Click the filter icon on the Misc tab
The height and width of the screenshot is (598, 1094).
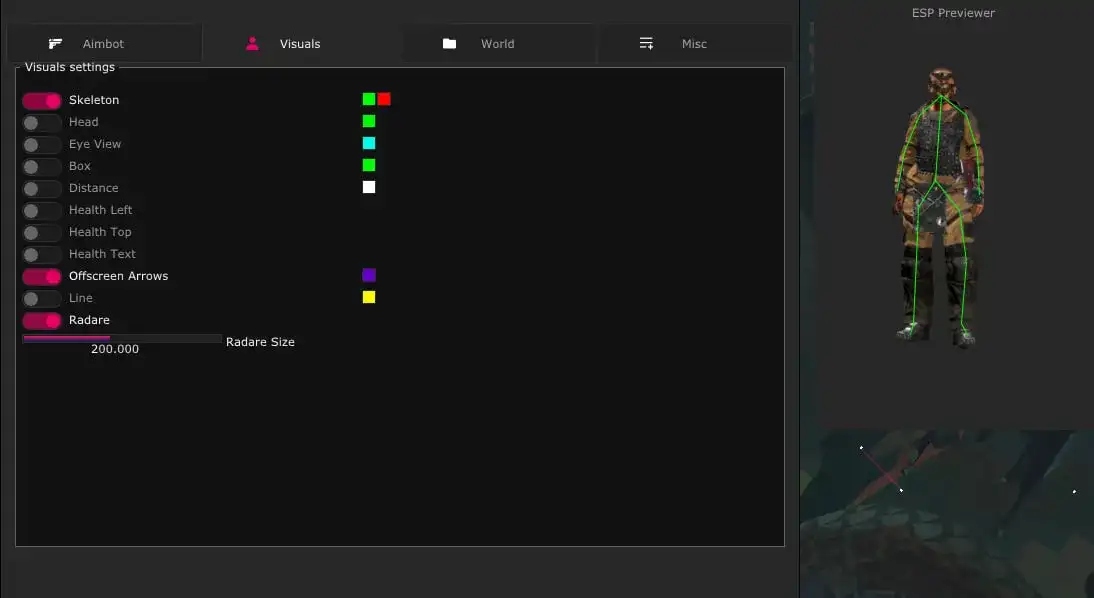coord(646,43)
